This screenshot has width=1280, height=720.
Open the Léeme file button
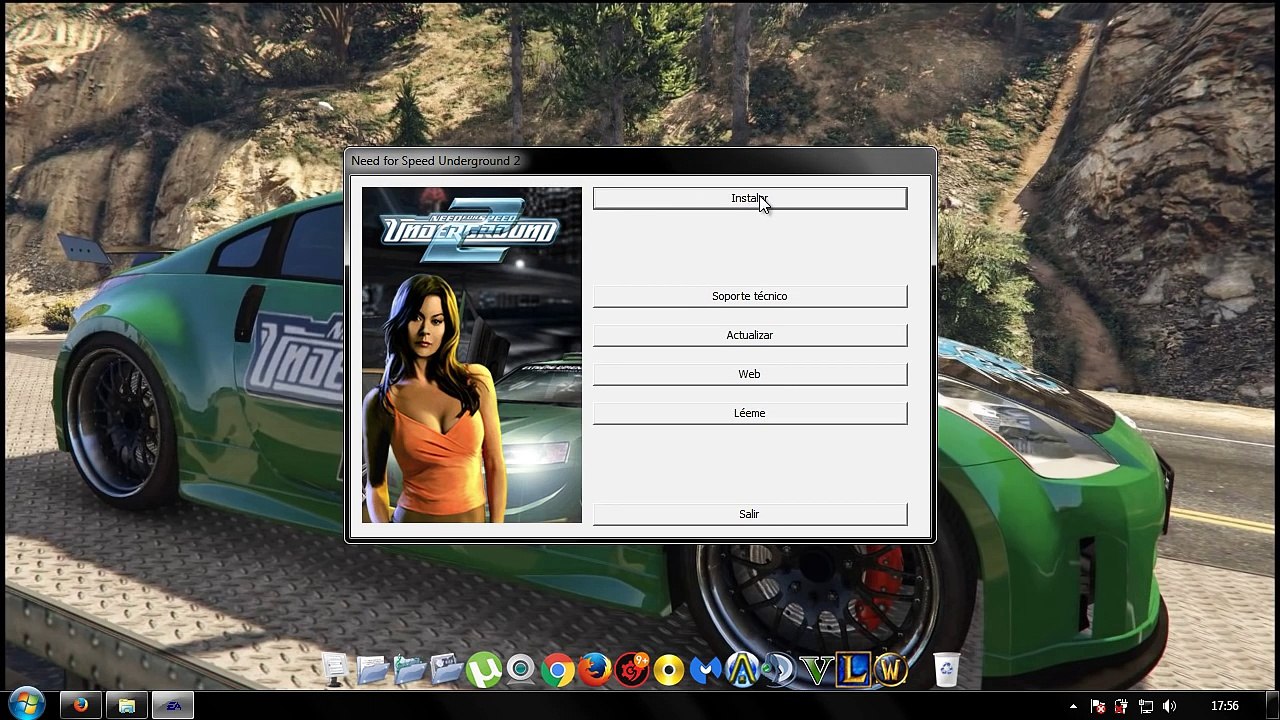[x=749, y=413]
